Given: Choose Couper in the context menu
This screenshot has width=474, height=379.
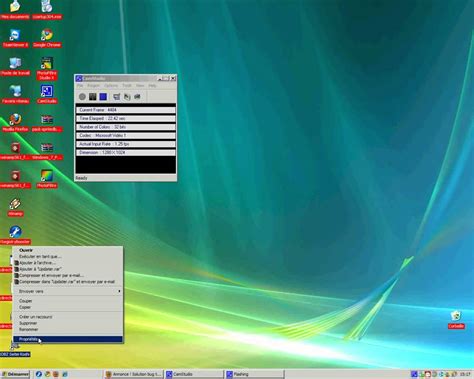Looking at the screenshot, I should 68,301.
